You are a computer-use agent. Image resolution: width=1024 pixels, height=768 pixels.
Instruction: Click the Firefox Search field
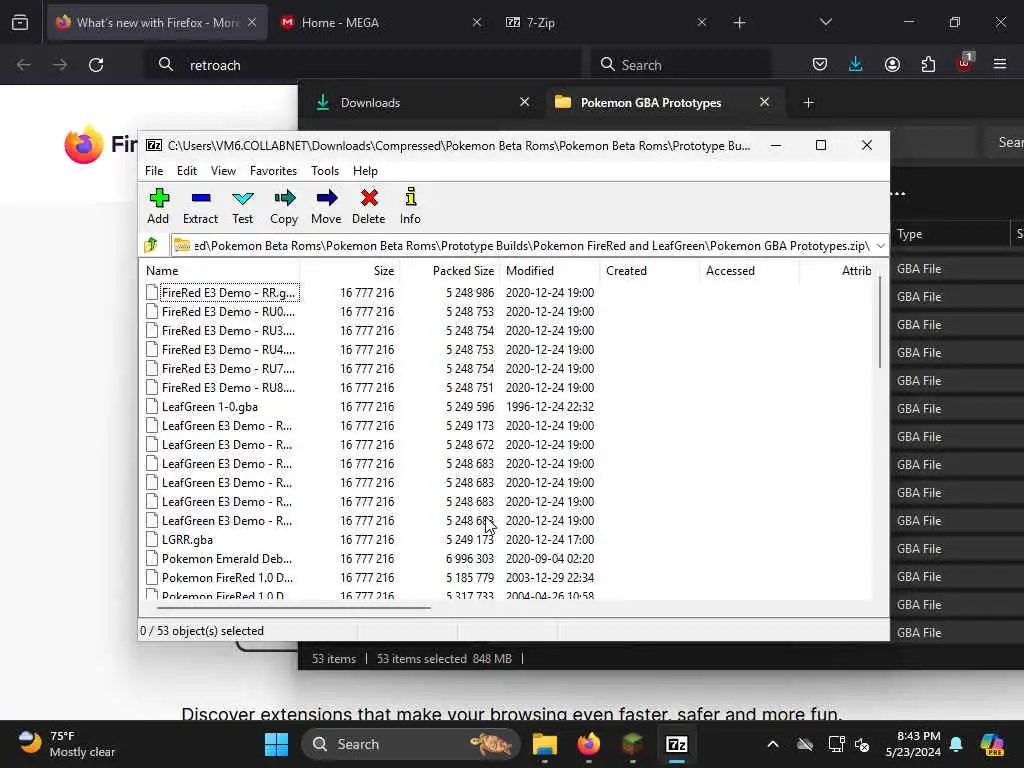point(680,65)
